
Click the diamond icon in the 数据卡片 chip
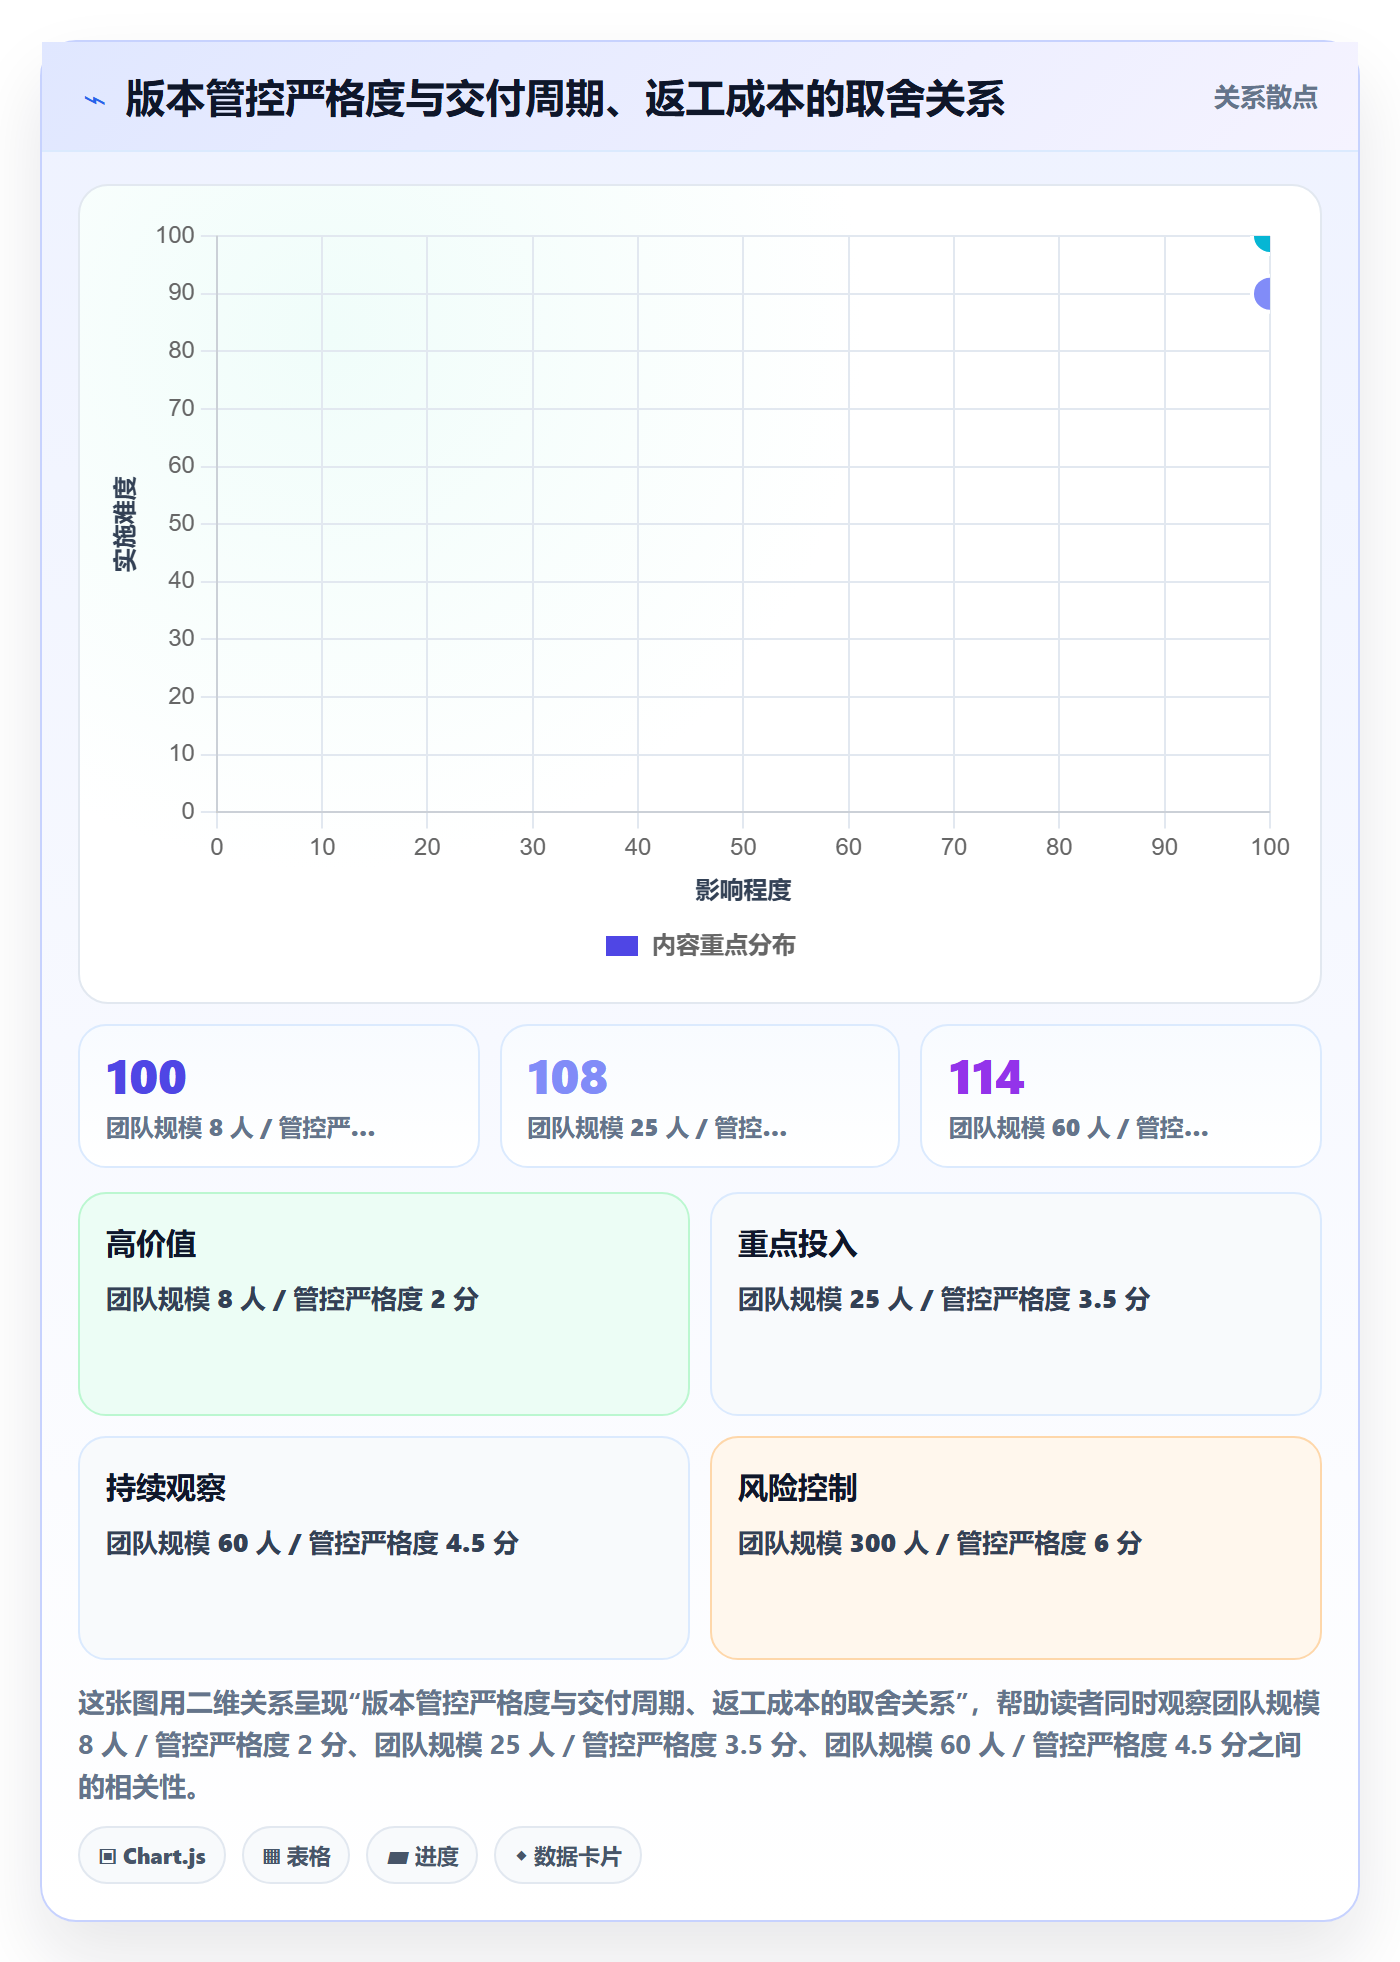click(x=521, y=1856)
